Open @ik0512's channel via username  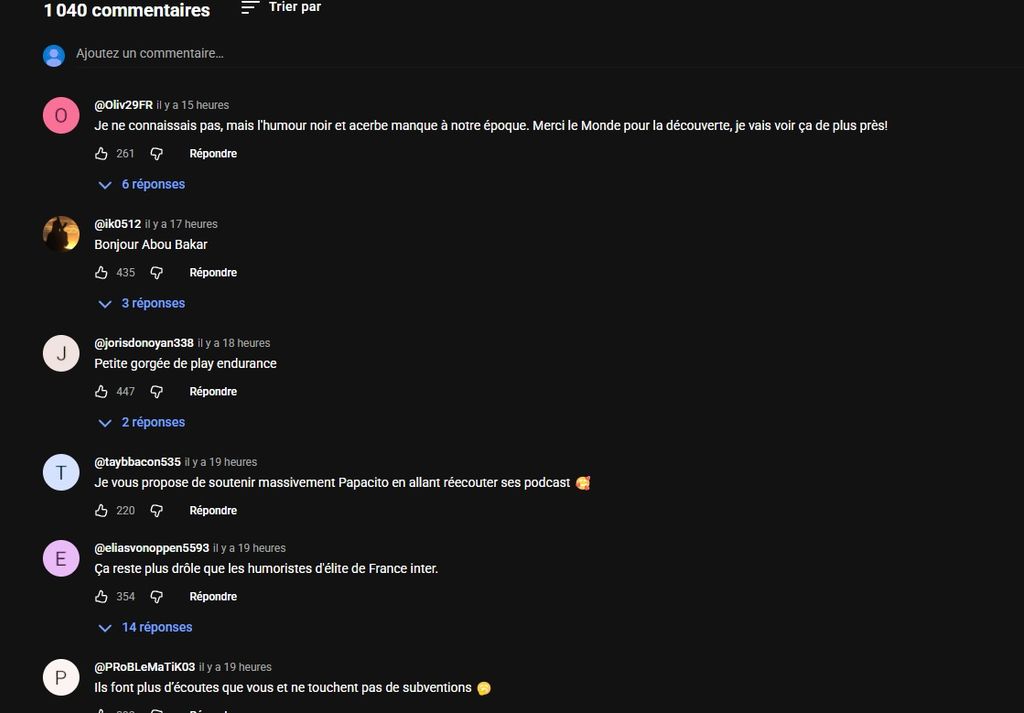pyautogui.click(x=118, y=224)
